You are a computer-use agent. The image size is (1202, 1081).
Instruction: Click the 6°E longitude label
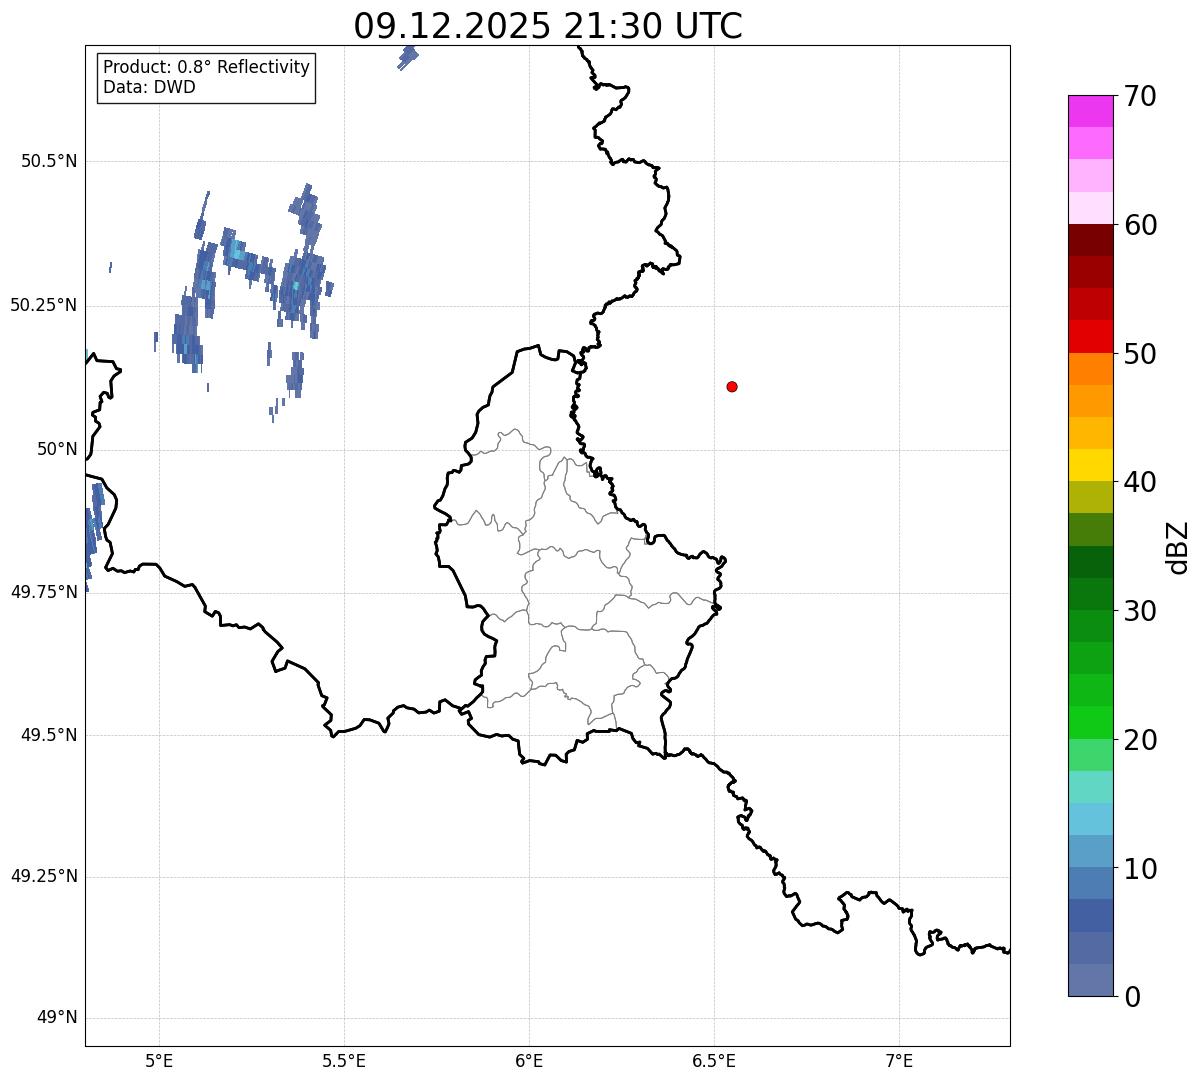pos(529,1061)
